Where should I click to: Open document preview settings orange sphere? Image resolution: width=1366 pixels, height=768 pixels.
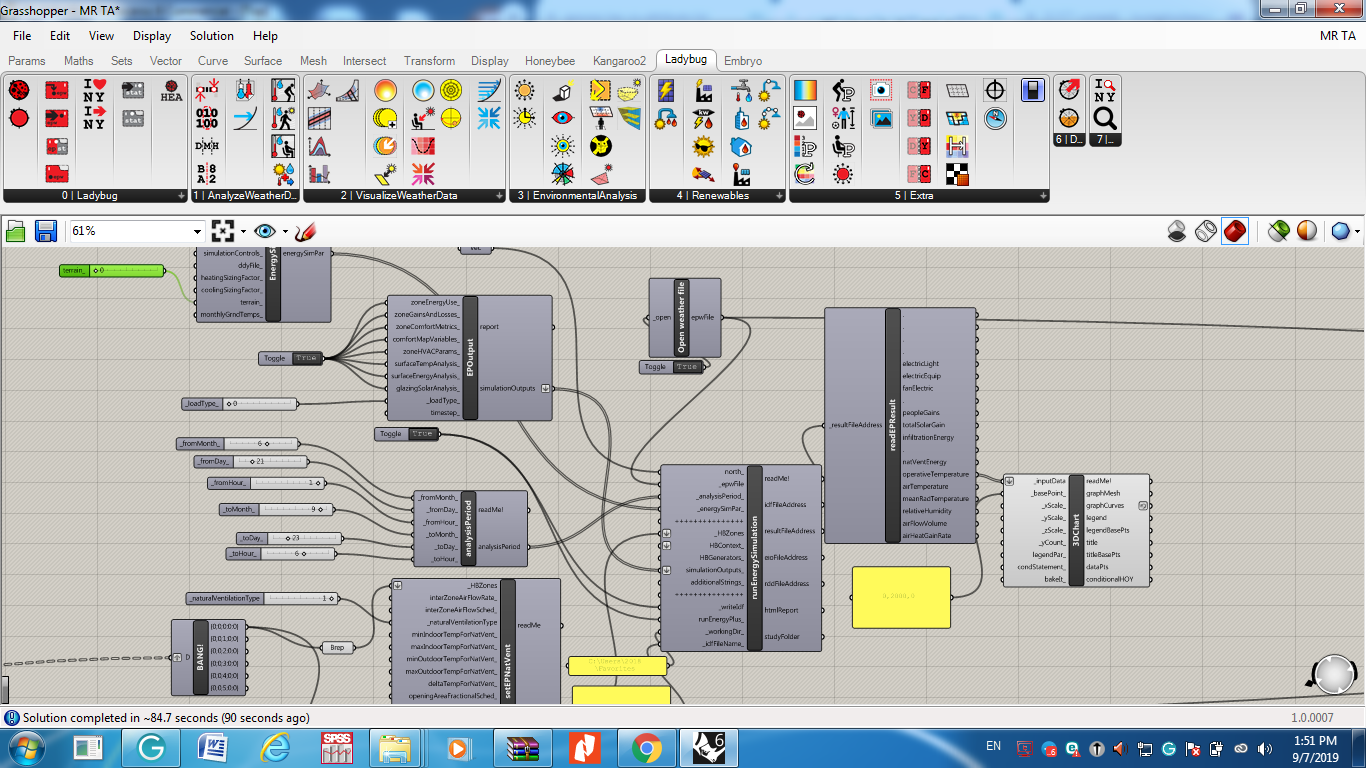pos(1307,231)
